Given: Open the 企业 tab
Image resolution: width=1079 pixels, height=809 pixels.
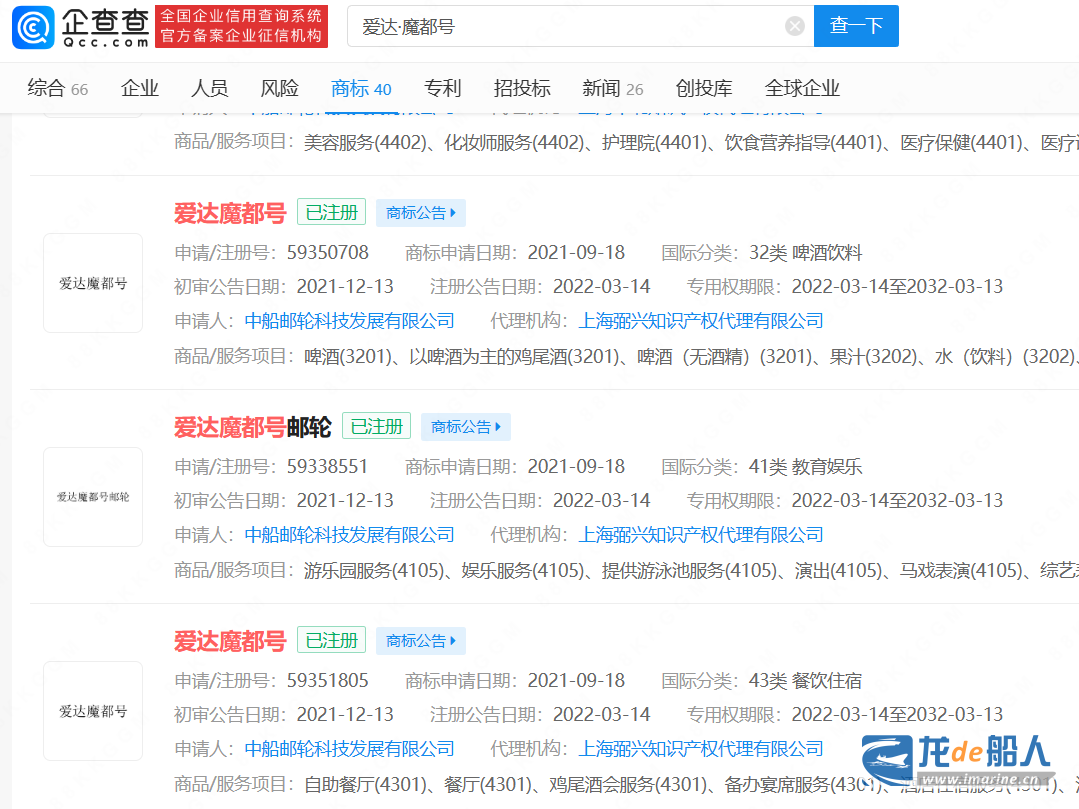Looking at the screenshot, I should [x=140, y=88].
